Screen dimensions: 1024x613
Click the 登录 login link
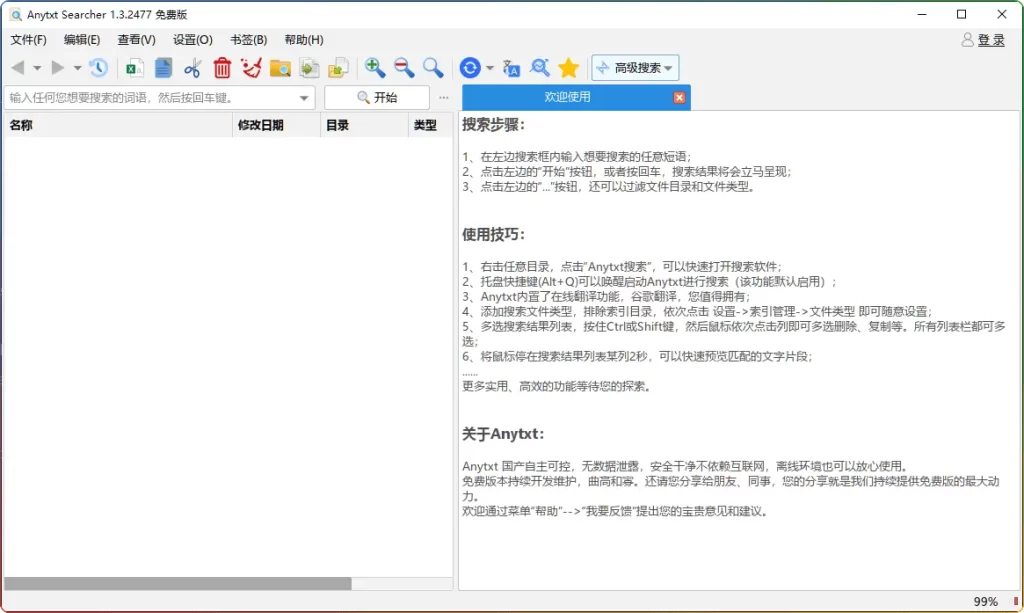tap(991, 40)
